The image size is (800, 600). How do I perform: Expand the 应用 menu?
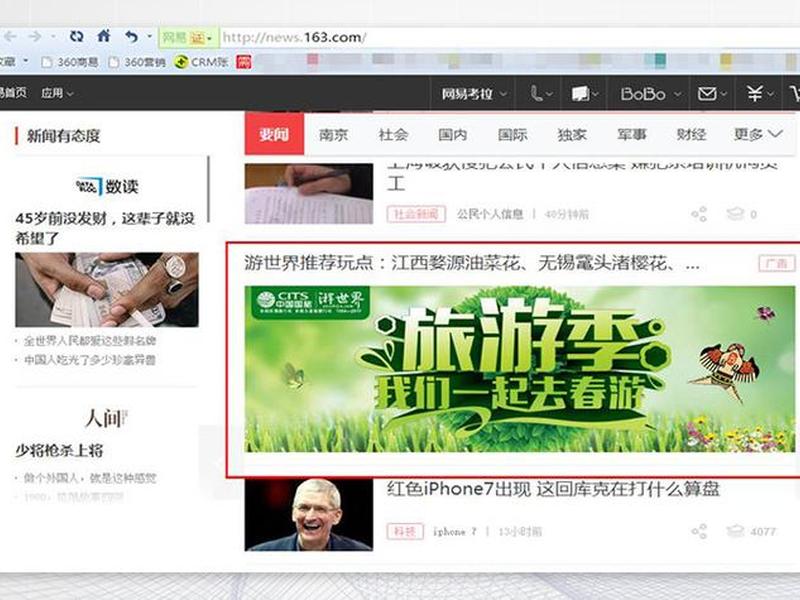click(x=57, y=93)
